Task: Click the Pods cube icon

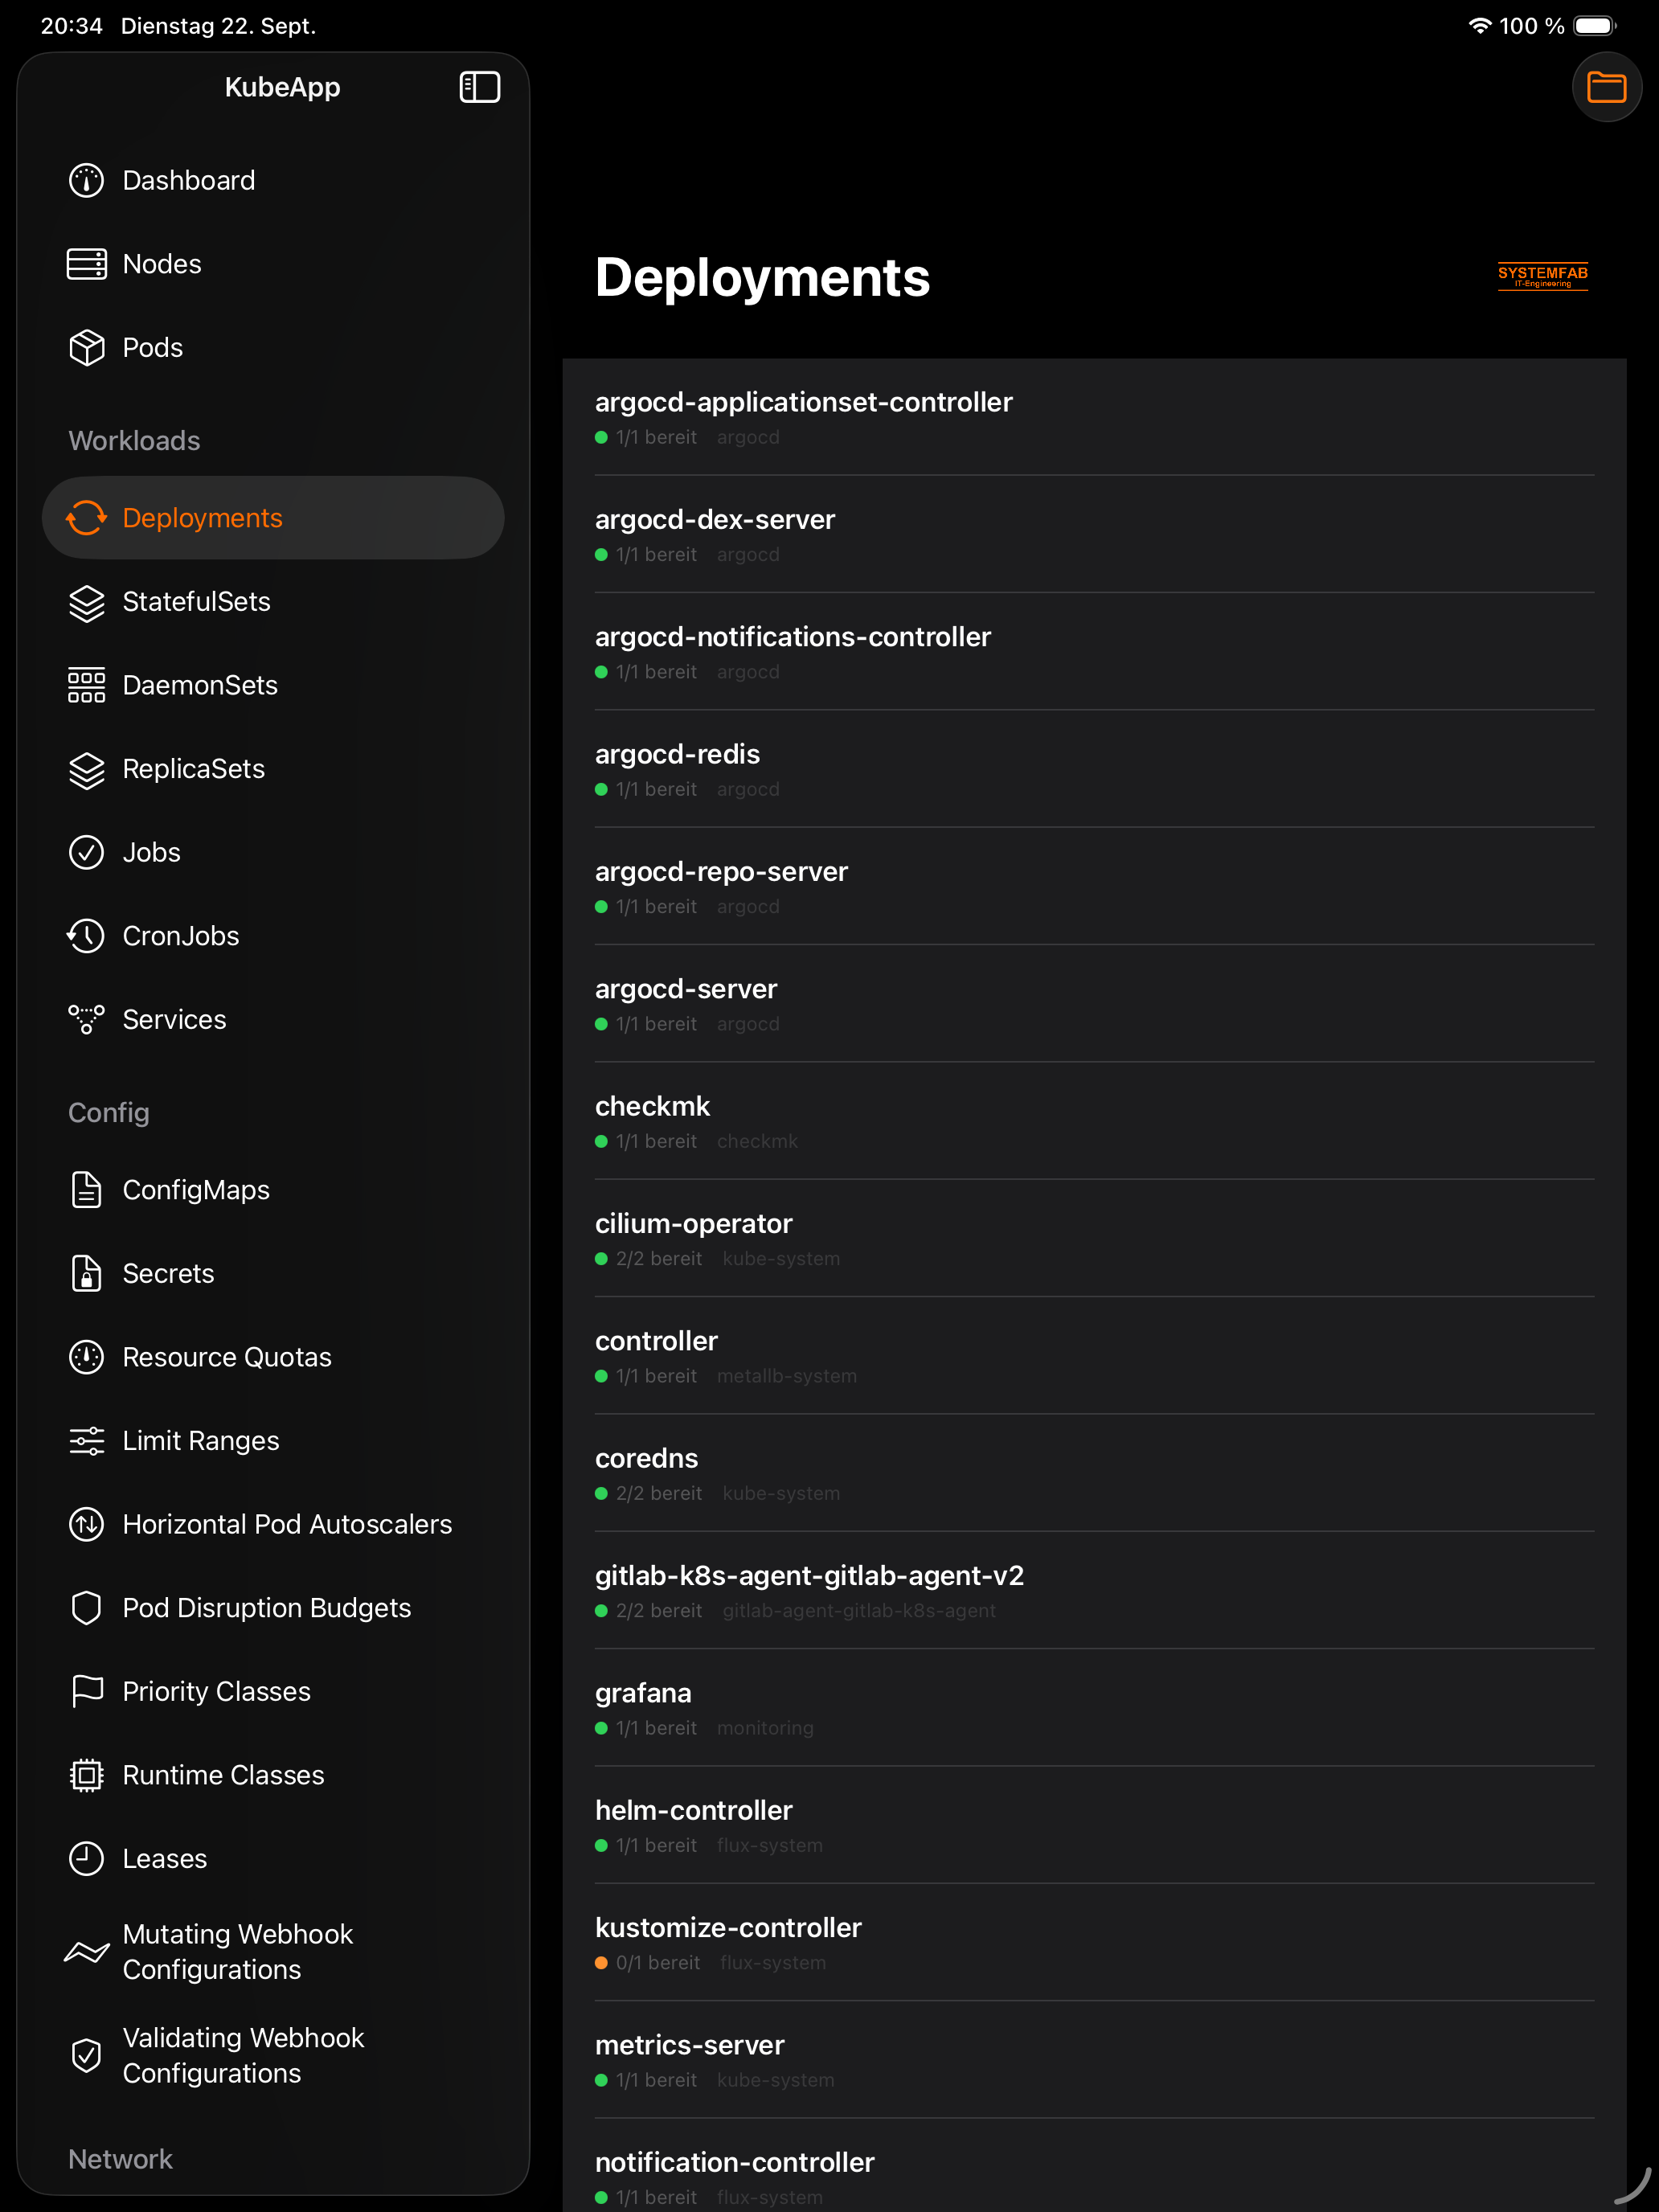Action: pos(86,348)
